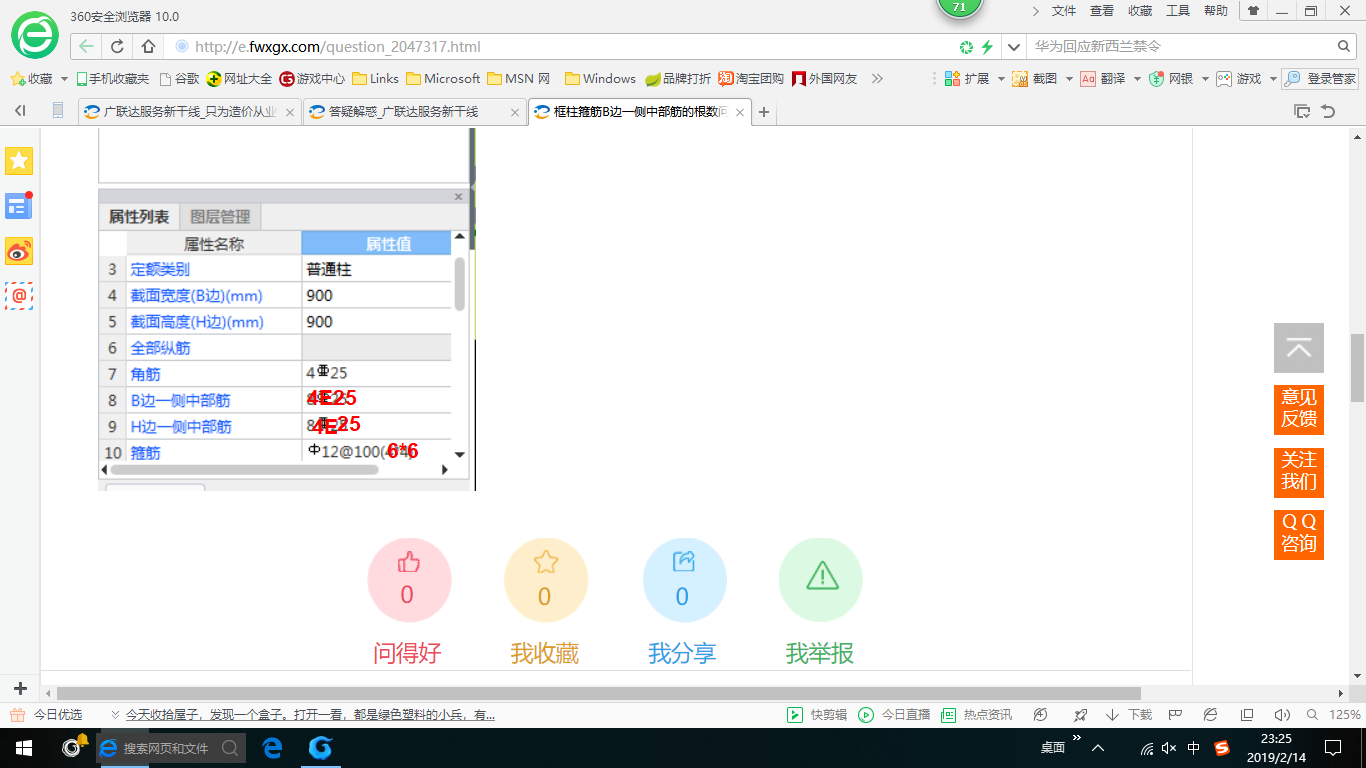Open the mail @ icon in the left sidebar
Image resolution: width=1366 pixels, height=768 pixels.
[x=19, y=296]
